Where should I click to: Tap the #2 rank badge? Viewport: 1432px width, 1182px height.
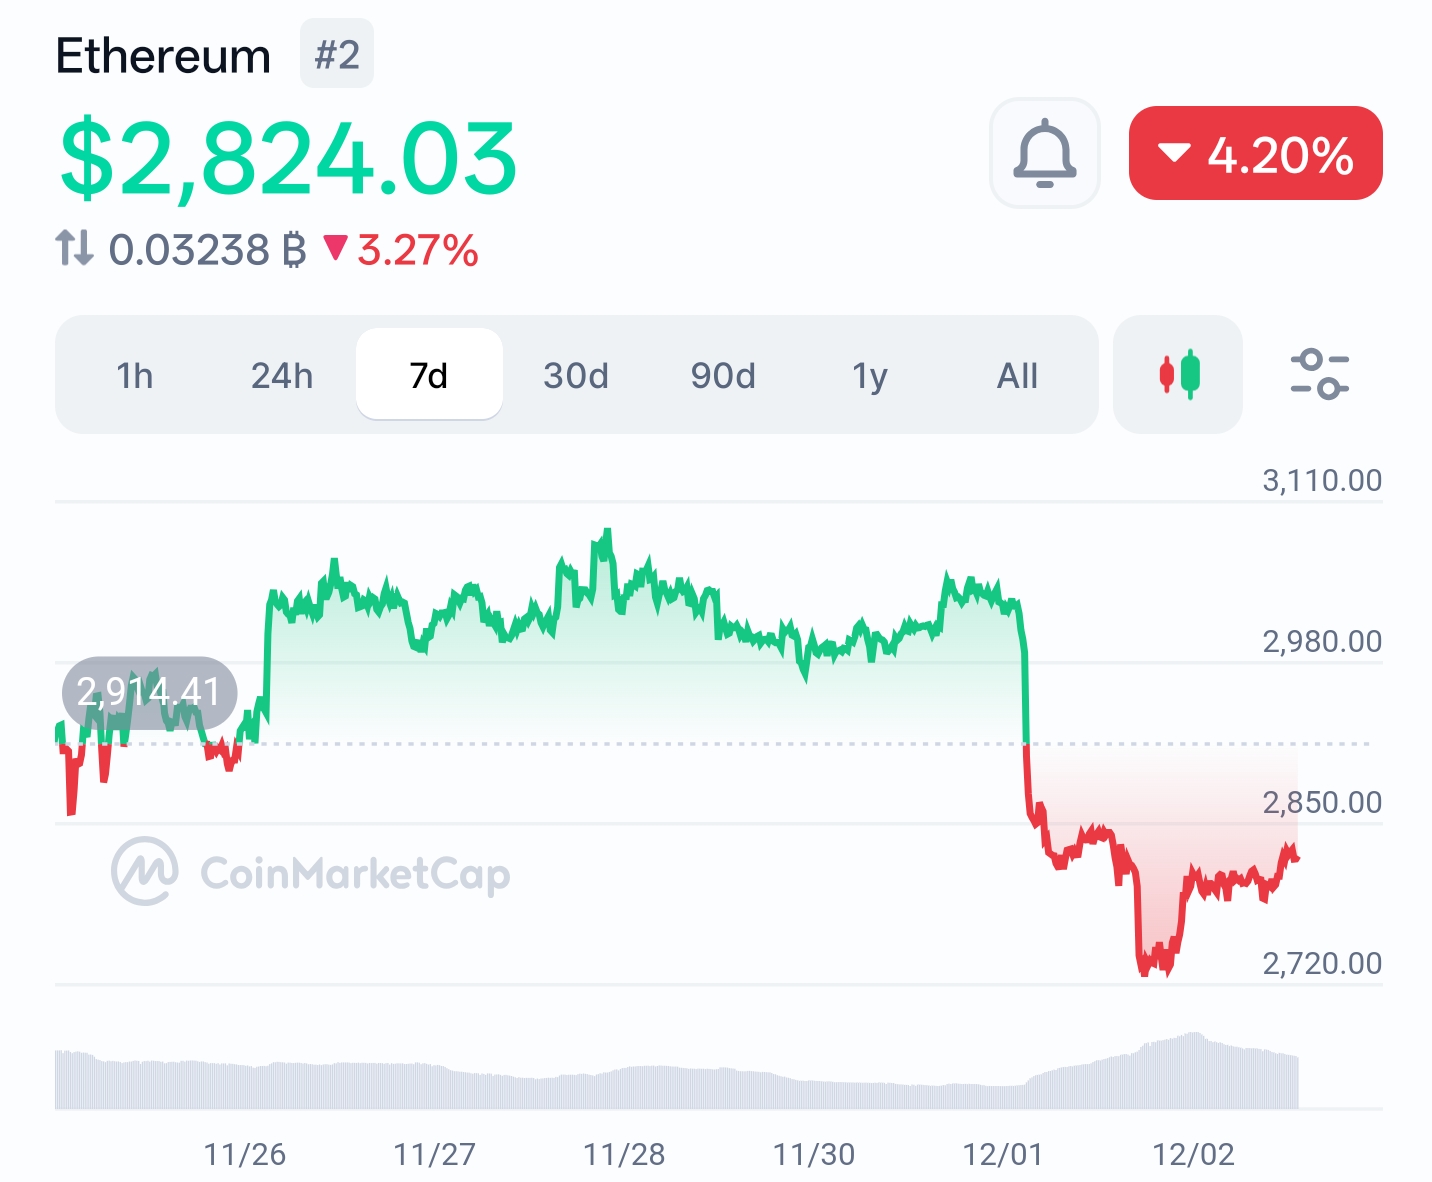[x=337, y=54]
